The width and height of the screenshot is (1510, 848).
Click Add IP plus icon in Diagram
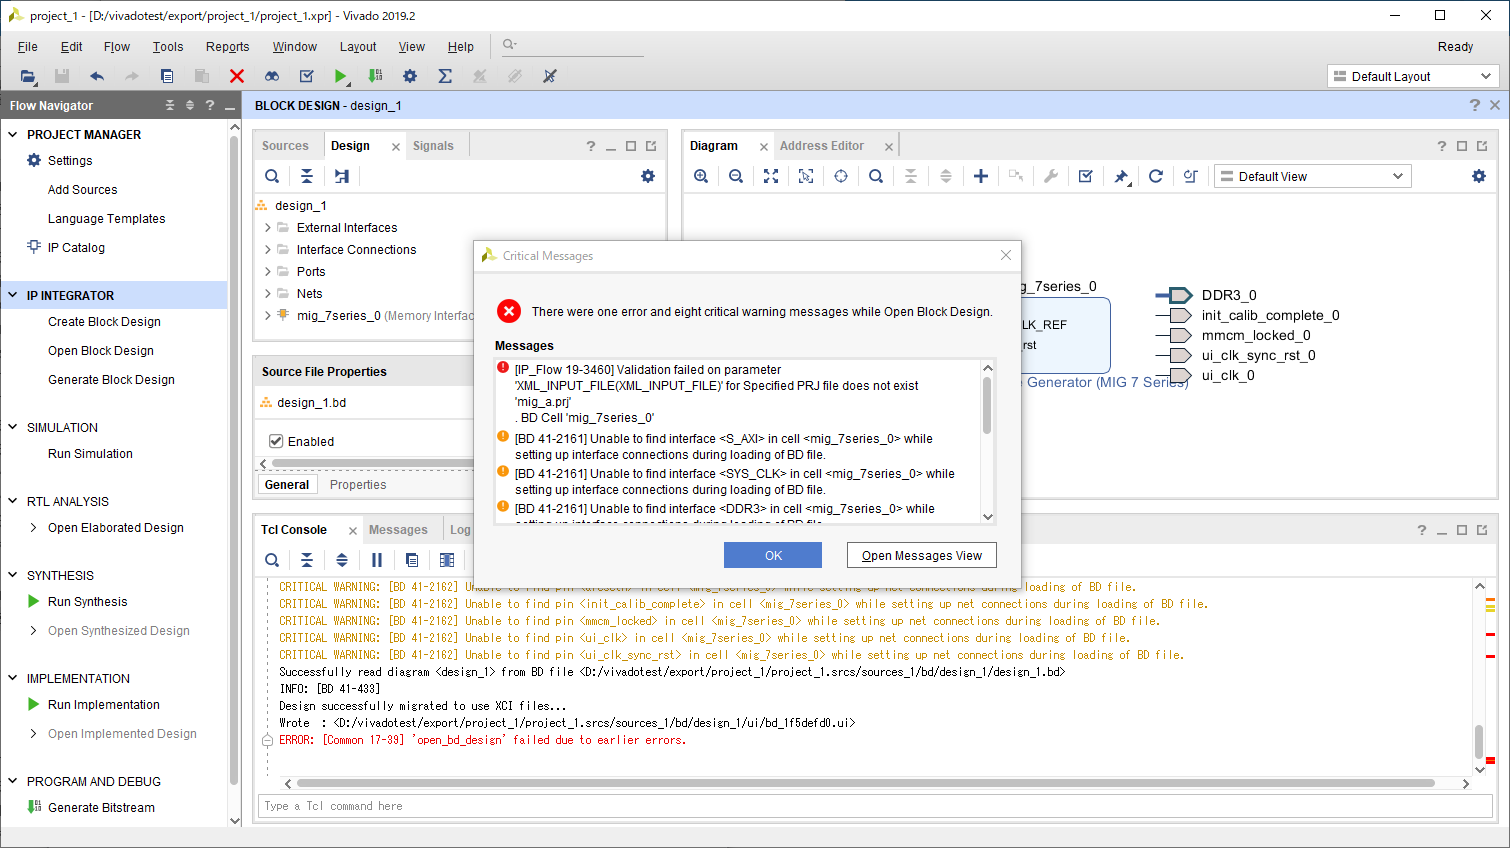[981, 176]
